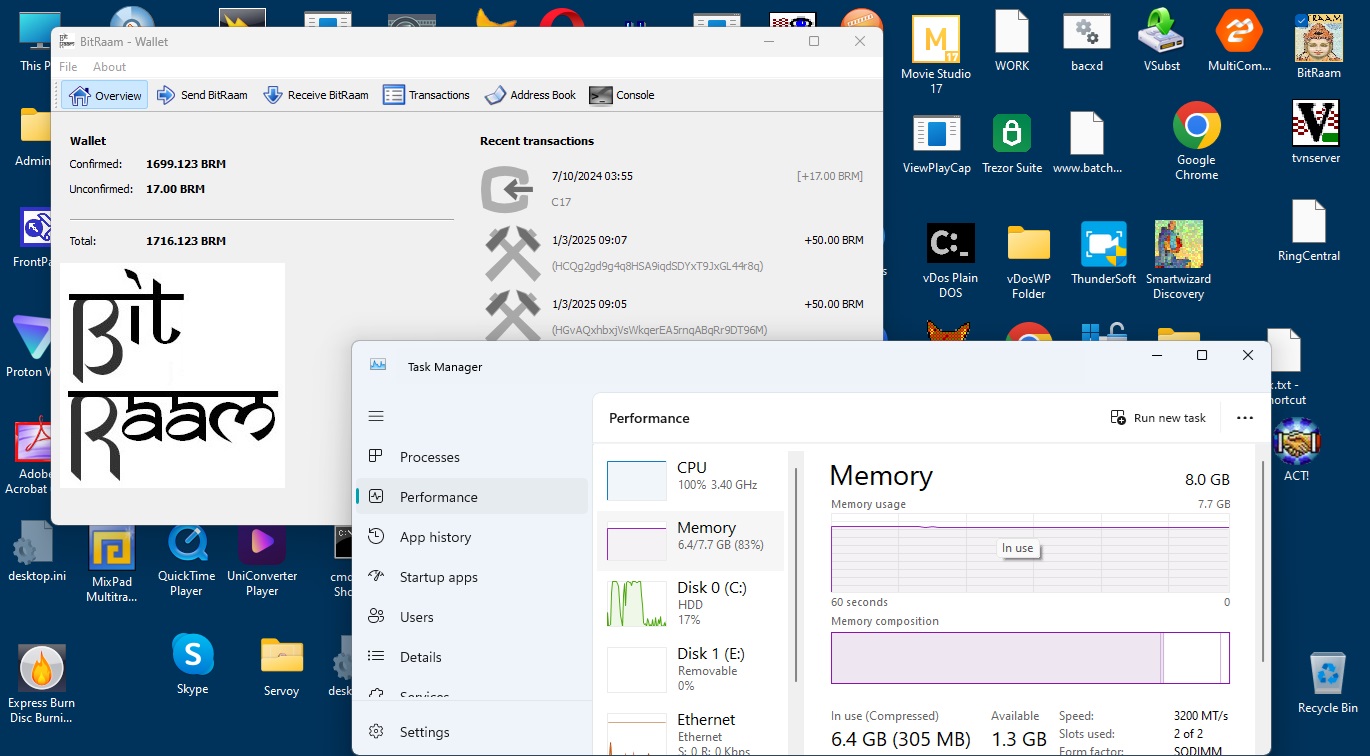1370x756 pixels.
Task: Open the File menu in BitRaam
Action: [68, 67]
